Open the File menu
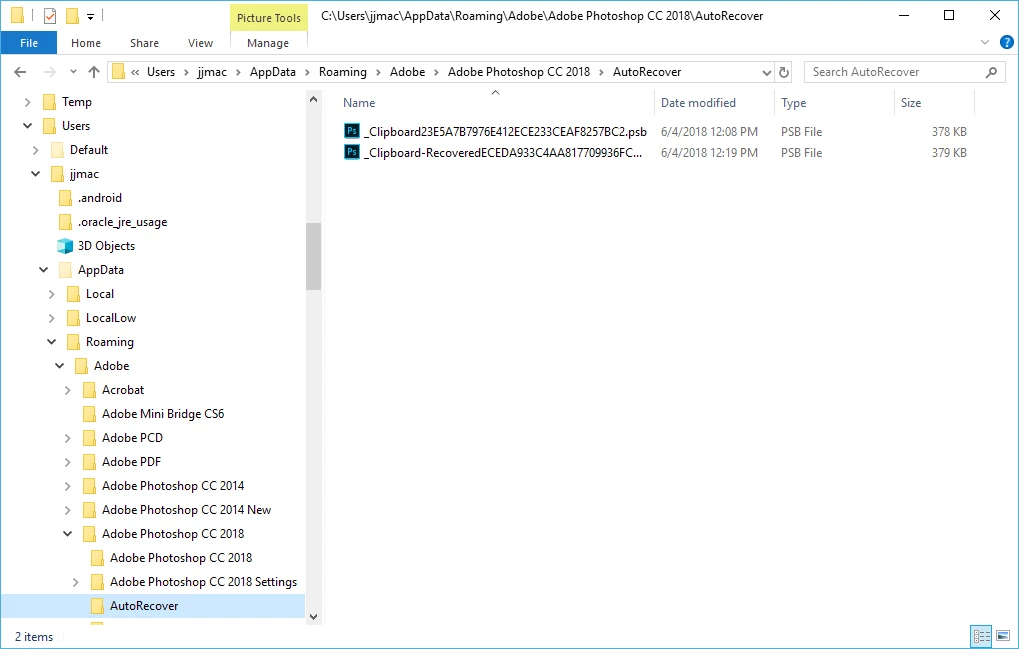 [x=29, y=43]
